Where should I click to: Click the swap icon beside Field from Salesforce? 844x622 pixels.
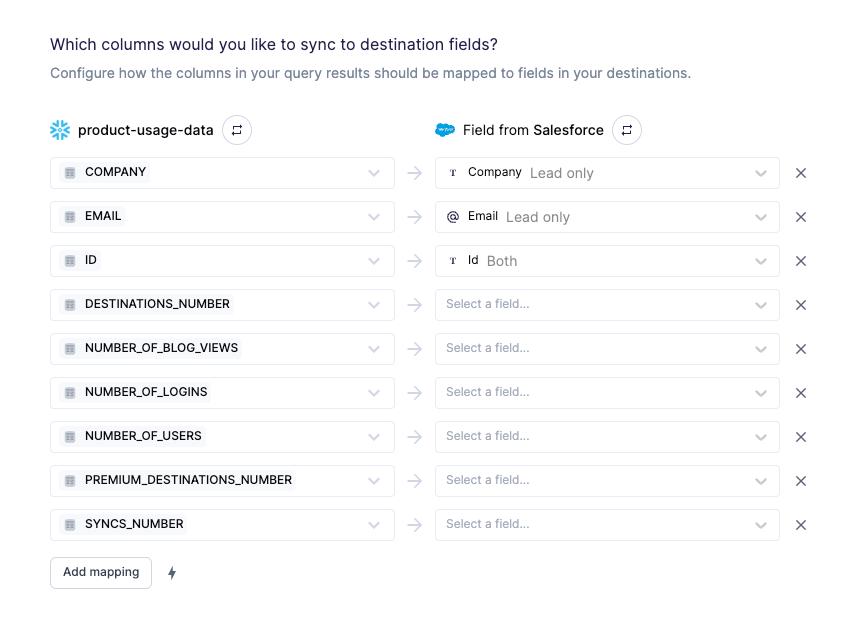(x=627, y=130)
